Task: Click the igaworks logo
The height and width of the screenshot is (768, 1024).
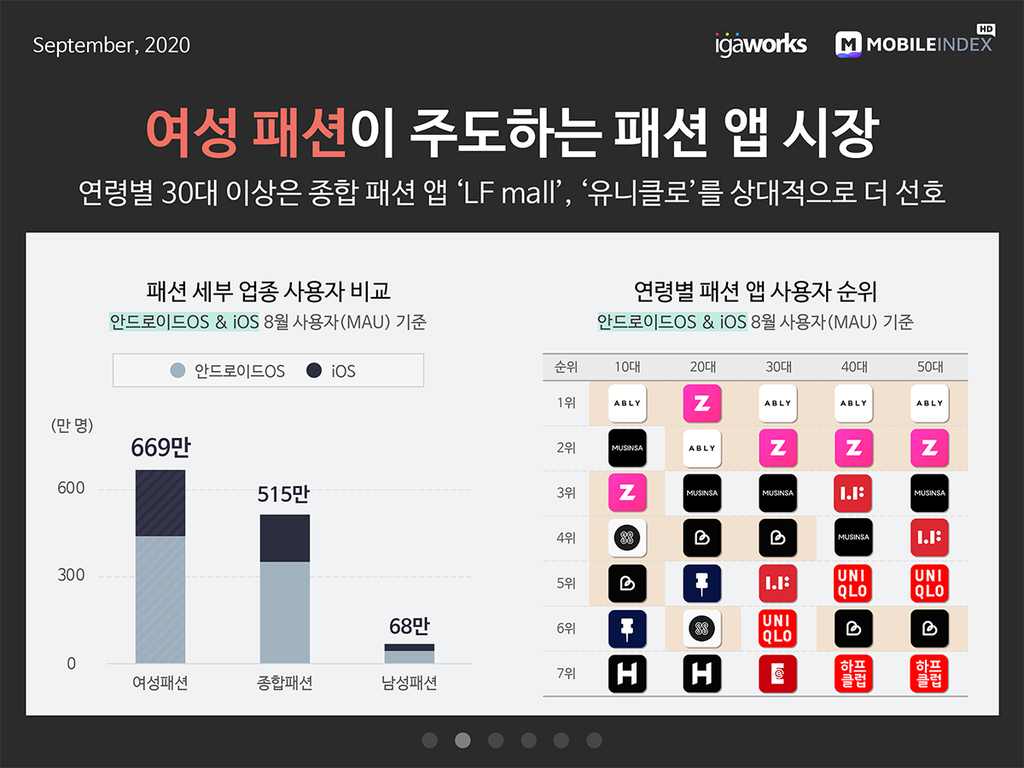Action: [761, 44]
